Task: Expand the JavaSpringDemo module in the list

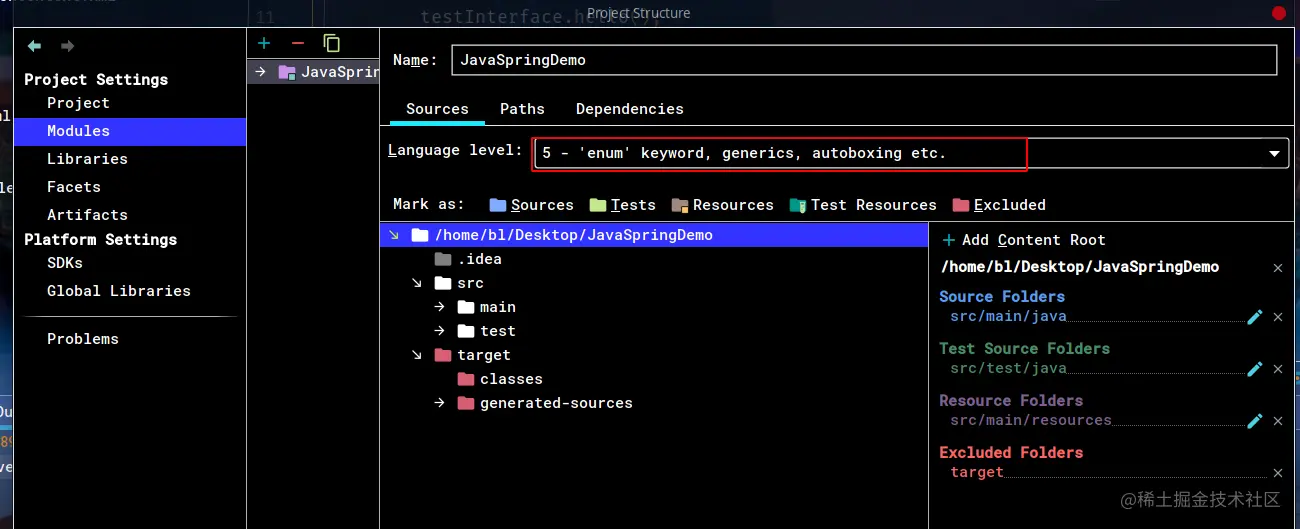Action: [260, 72]
